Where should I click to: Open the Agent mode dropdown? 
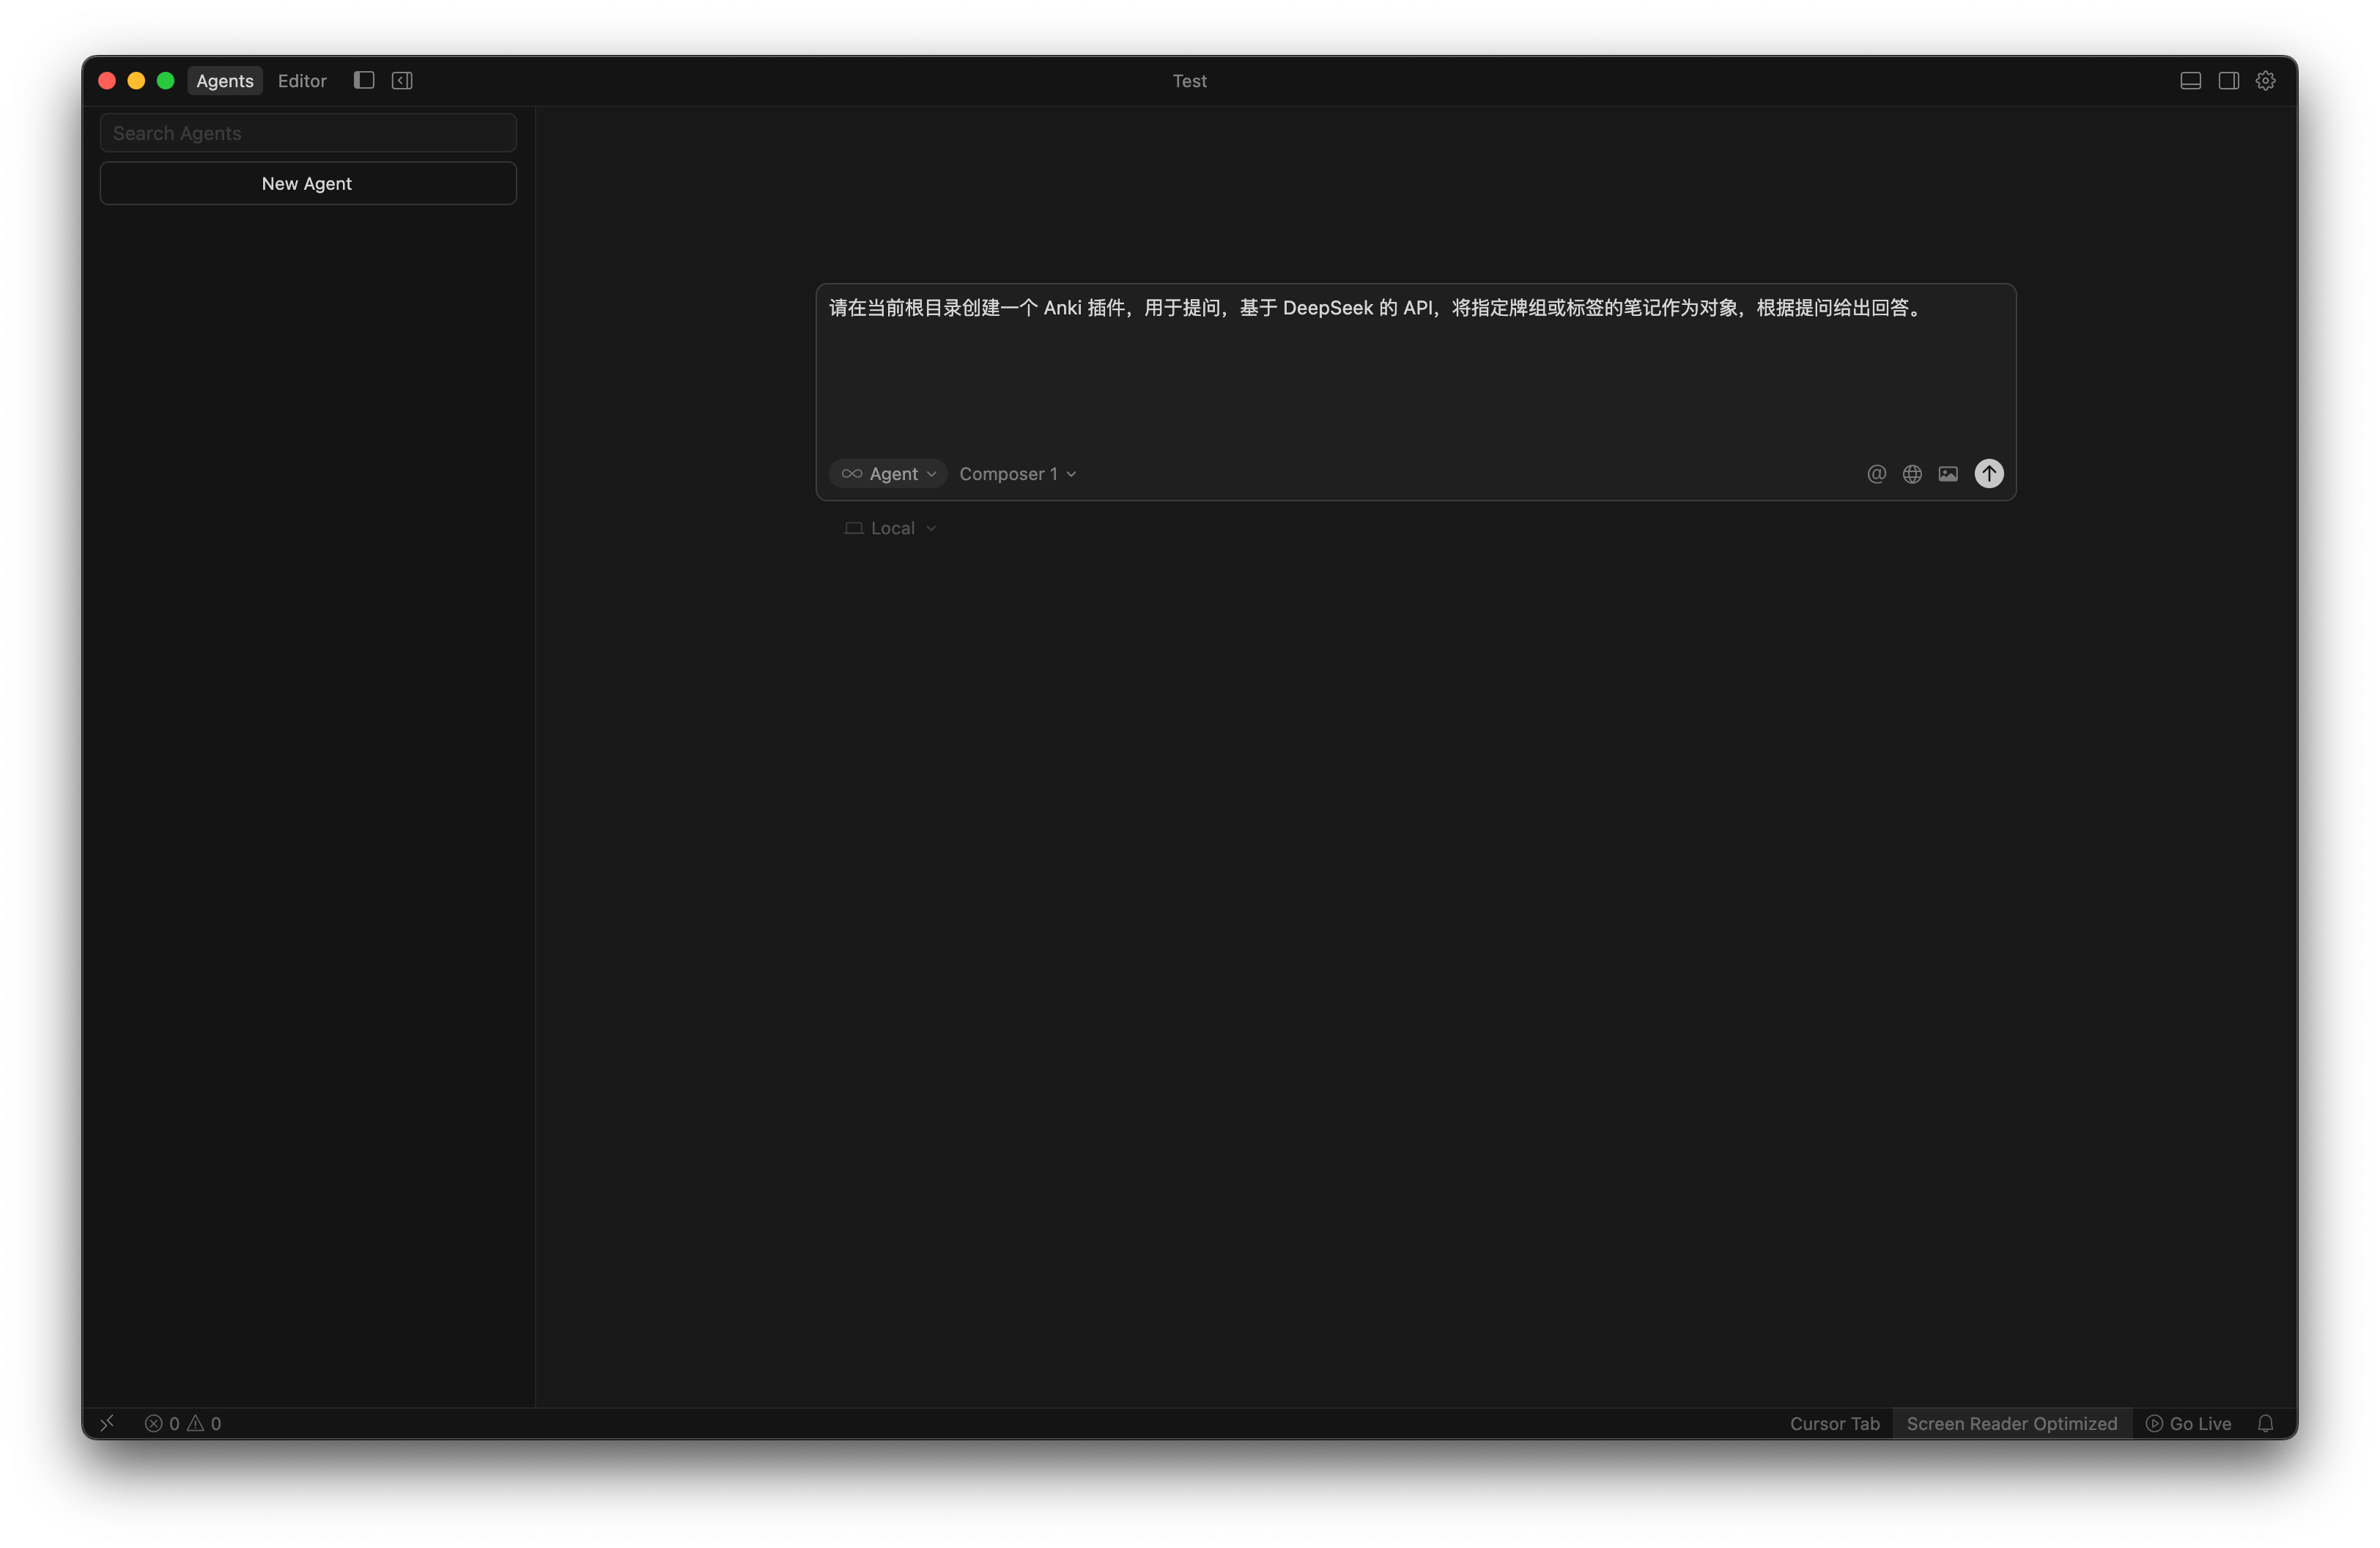click(889, 474)
